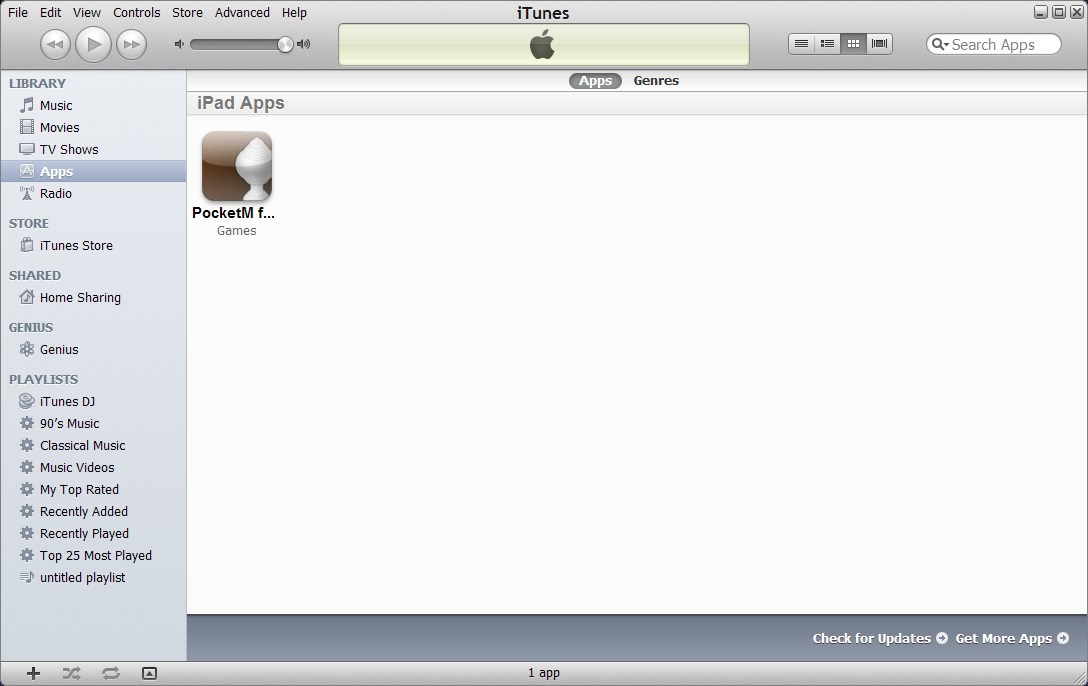Click the low-volume speaker icon
The image size is (1088, 686).
tap(179, 44)
